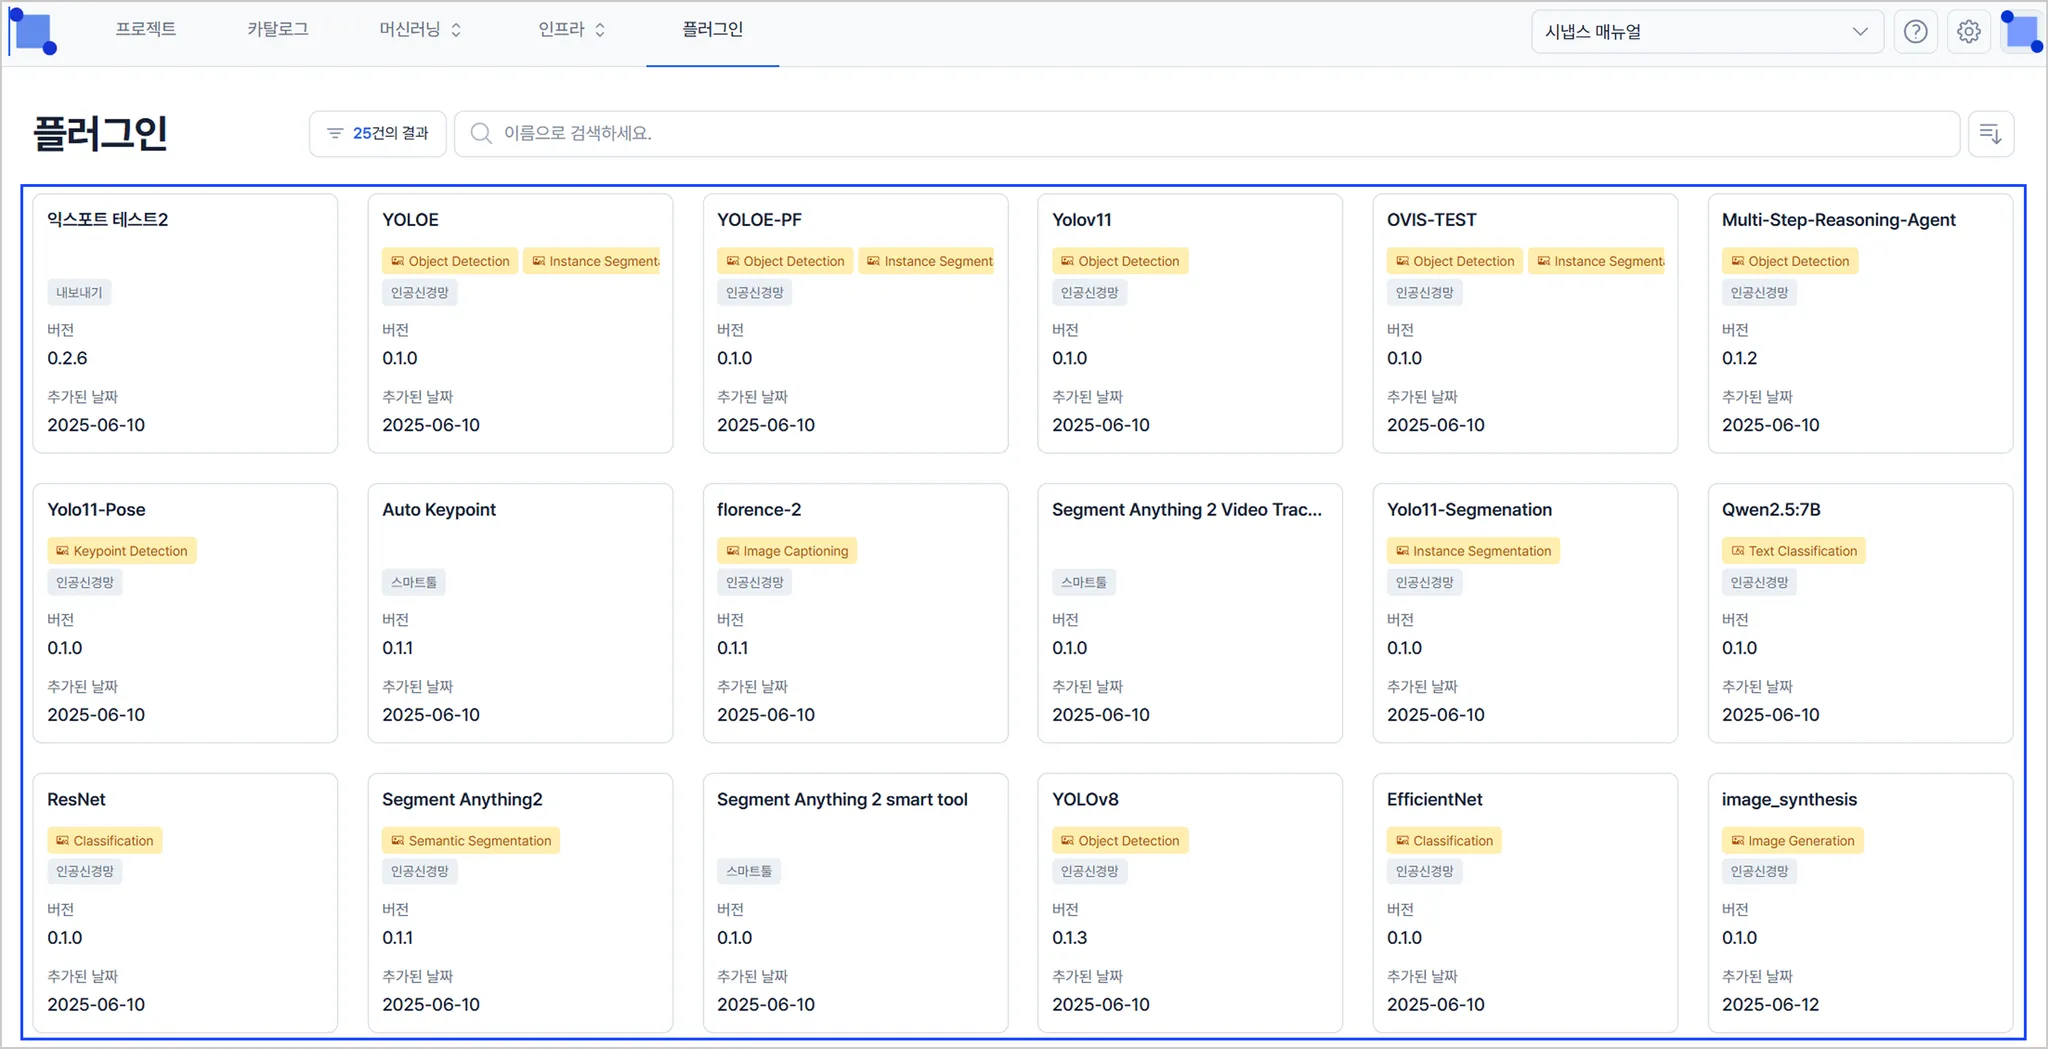Viewport: 2048px width, 1049px height.
Task: Click 스마트툴 tag on Auto Keypoint
Action: 414,582
